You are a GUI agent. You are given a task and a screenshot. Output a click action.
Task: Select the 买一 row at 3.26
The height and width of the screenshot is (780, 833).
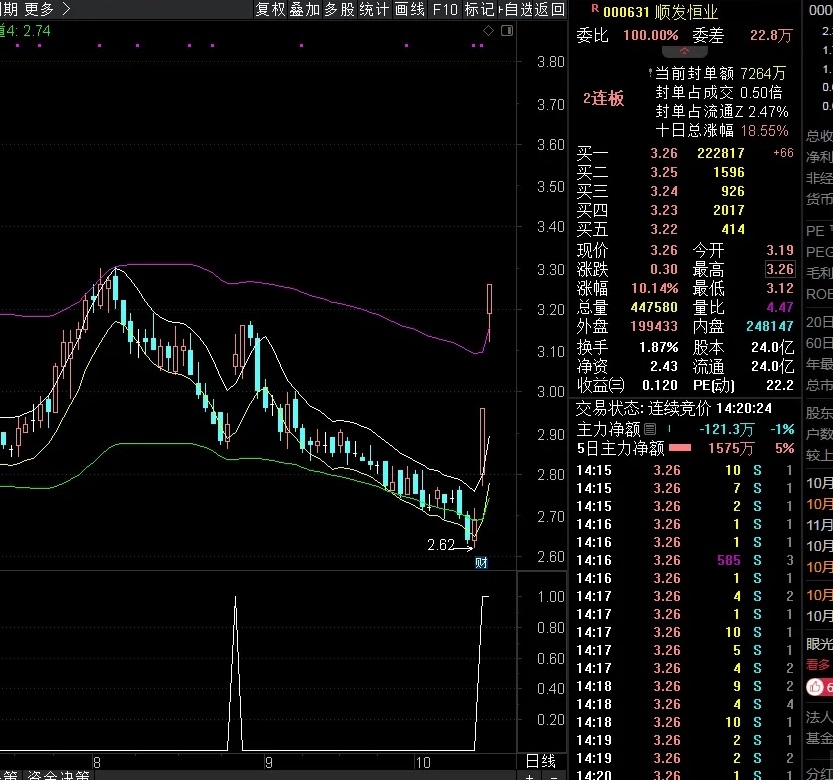684,153
